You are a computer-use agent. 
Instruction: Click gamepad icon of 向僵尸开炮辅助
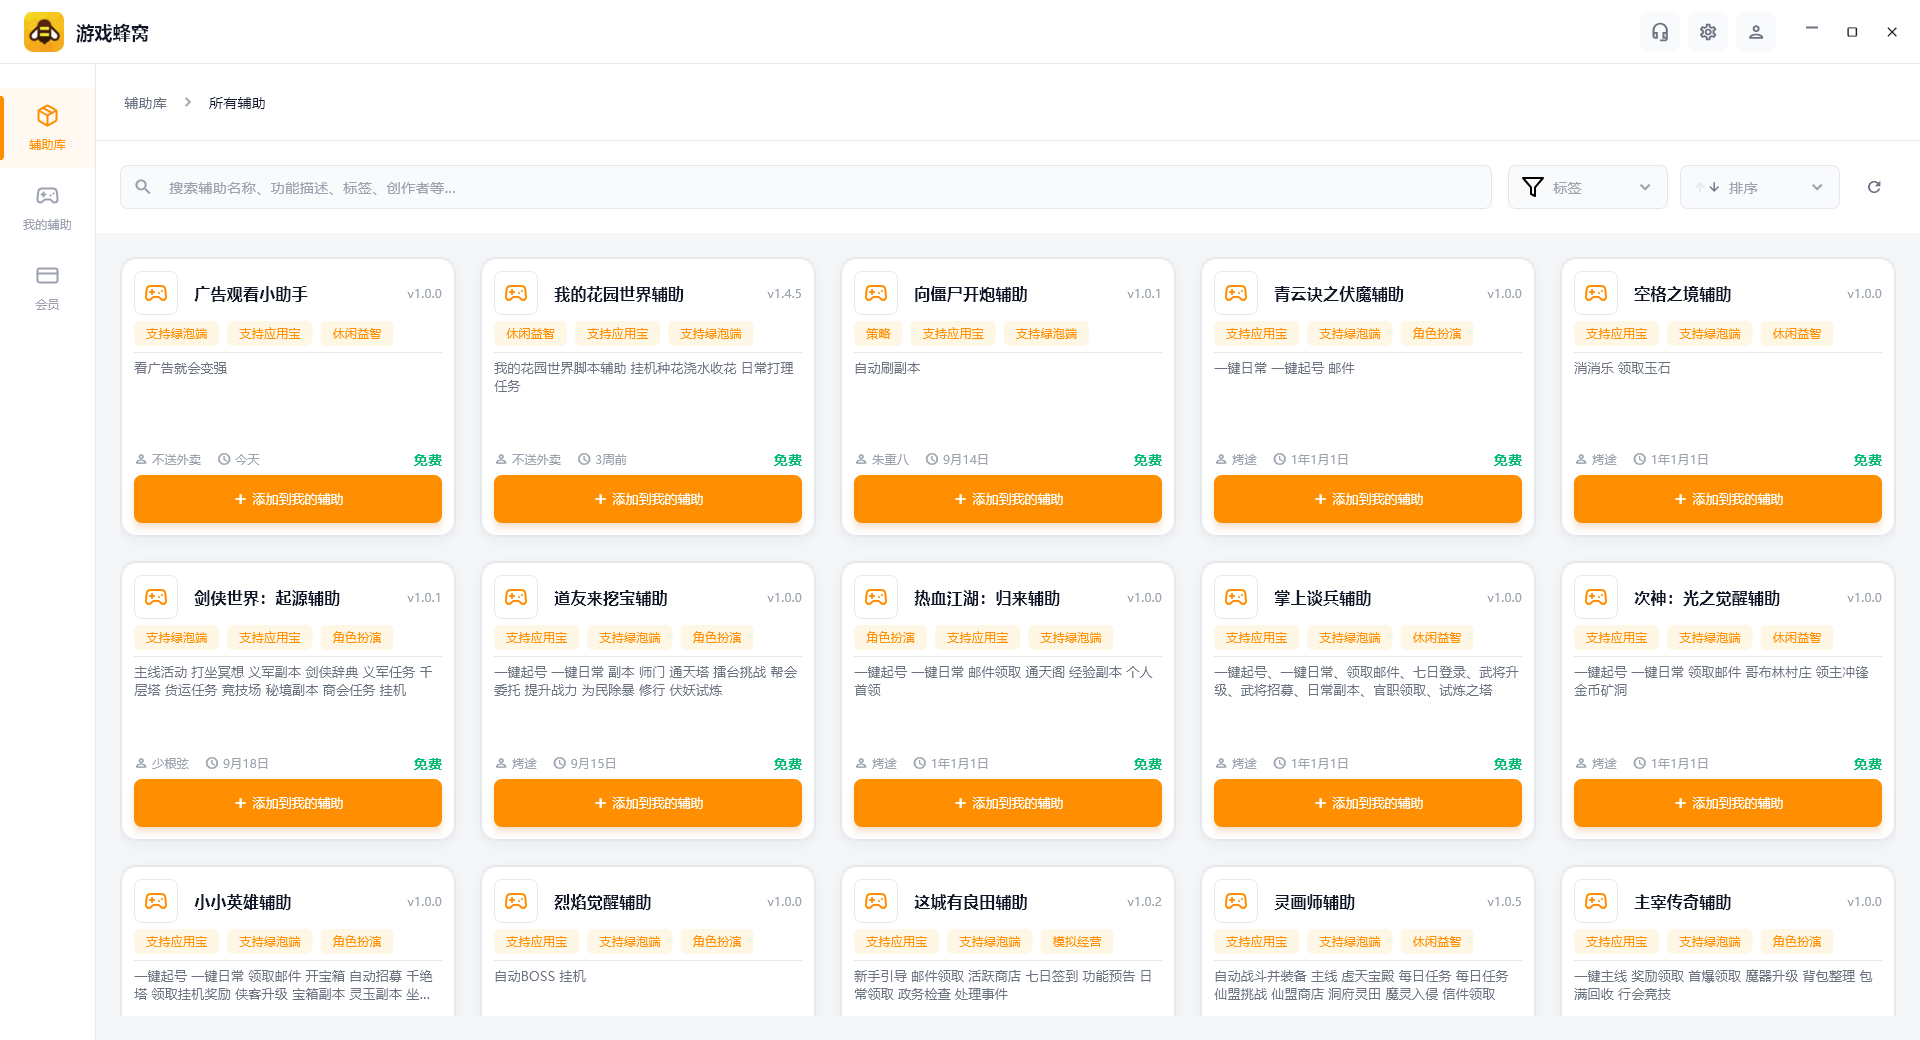click(x=876, y=293)
